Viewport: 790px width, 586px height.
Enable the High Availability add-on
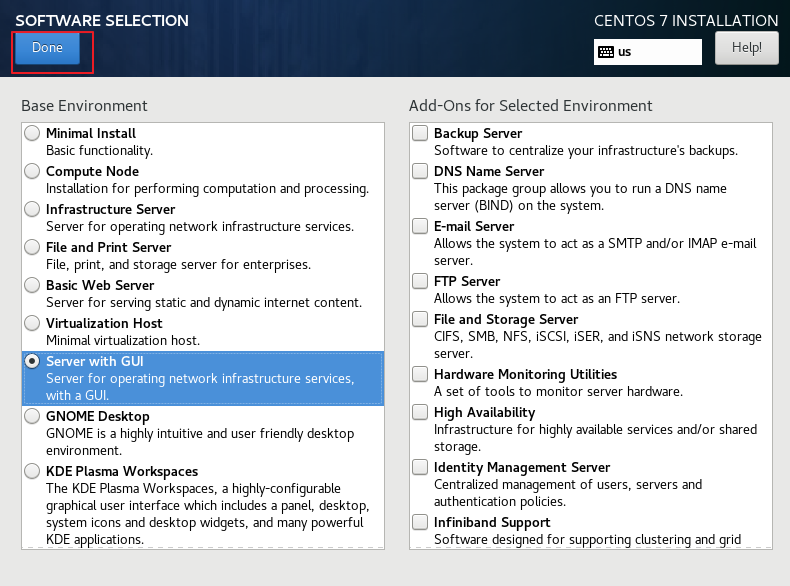tap(420, 412)
